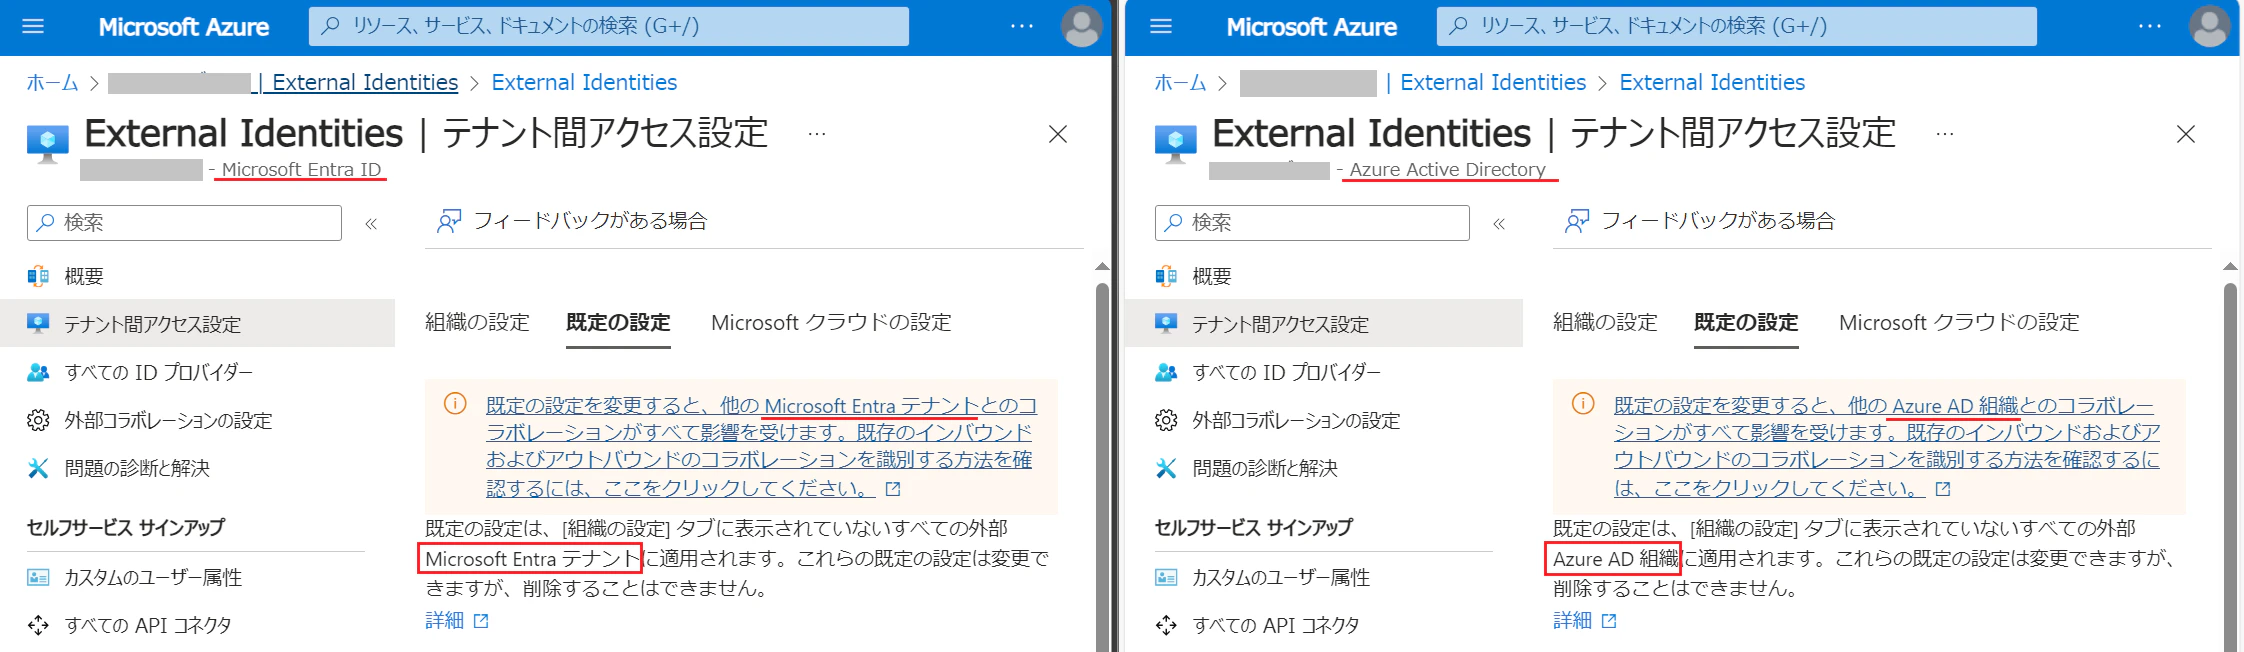Switch to 組織の設定 tab in the left window
The image size is (2244, 652).
(477, 322)
